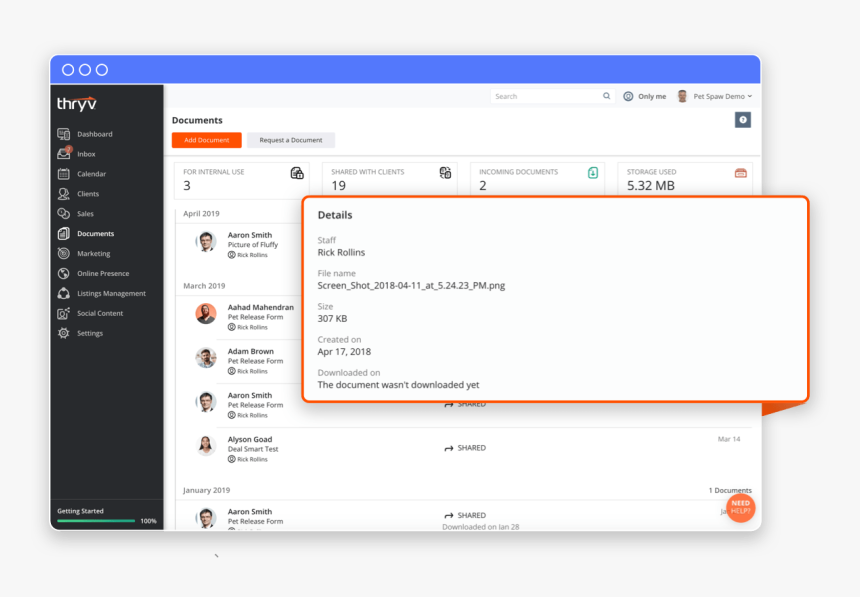This screenshot has height=597, width=860.
Task: Click the Shared With Clients icon
Action: (445, 173)
